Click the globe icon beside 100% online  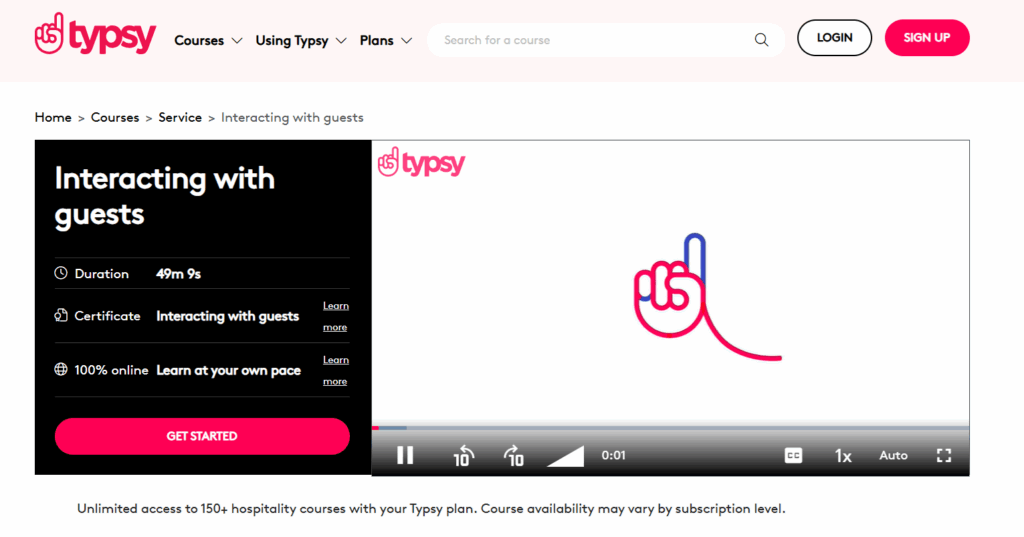point(61,369)
